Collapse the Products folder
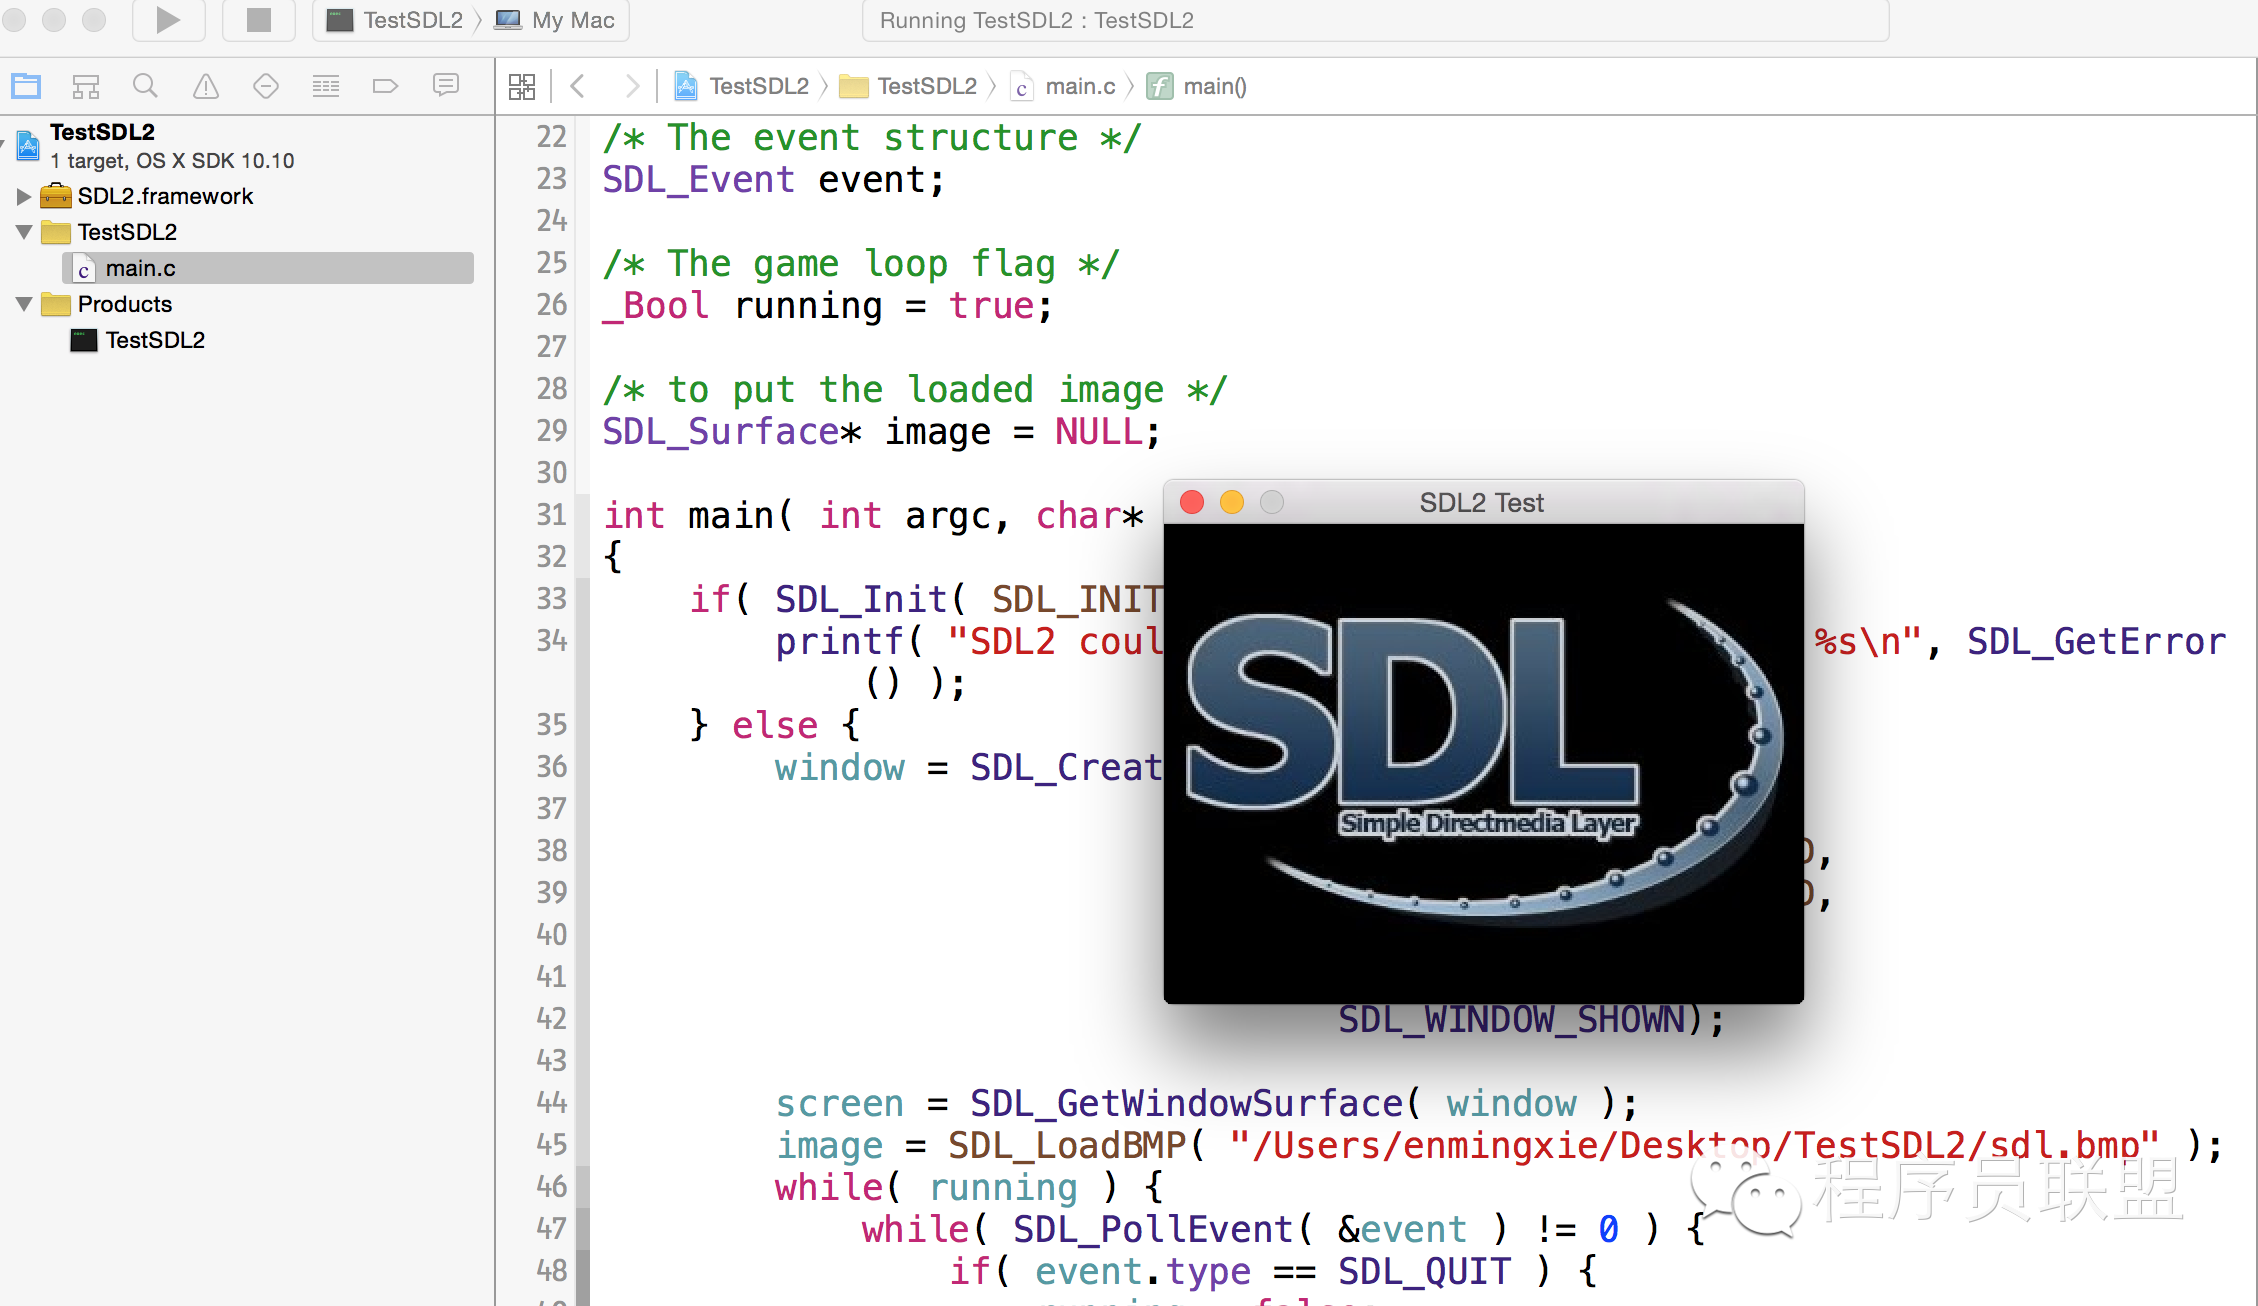The height and width of the screenshot is (1306, 2258). pyautogui.click(x=24, y=304)
